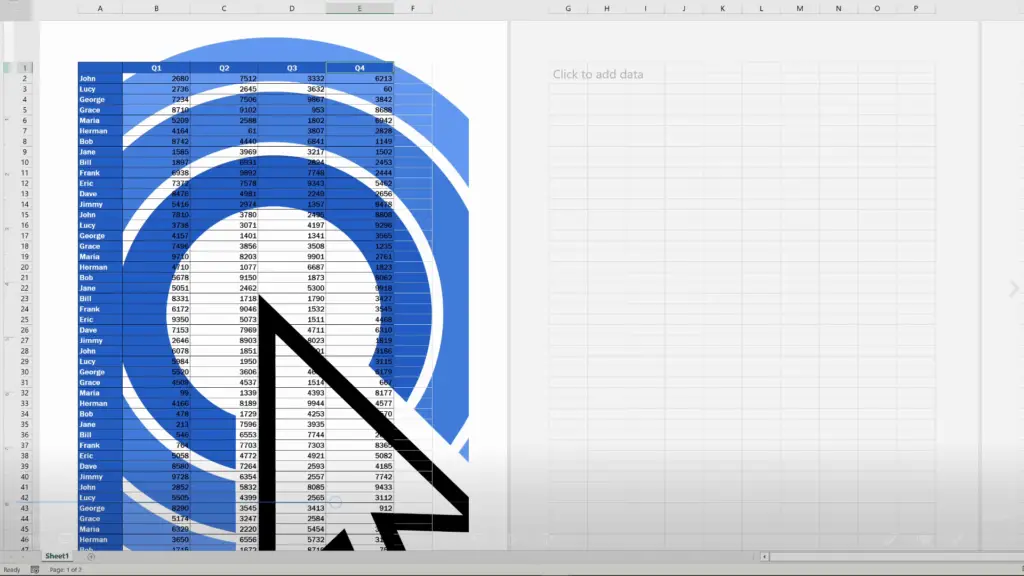Select row 10 header
The height and width of the screenshot is (576, 1024).
[25, 162]
